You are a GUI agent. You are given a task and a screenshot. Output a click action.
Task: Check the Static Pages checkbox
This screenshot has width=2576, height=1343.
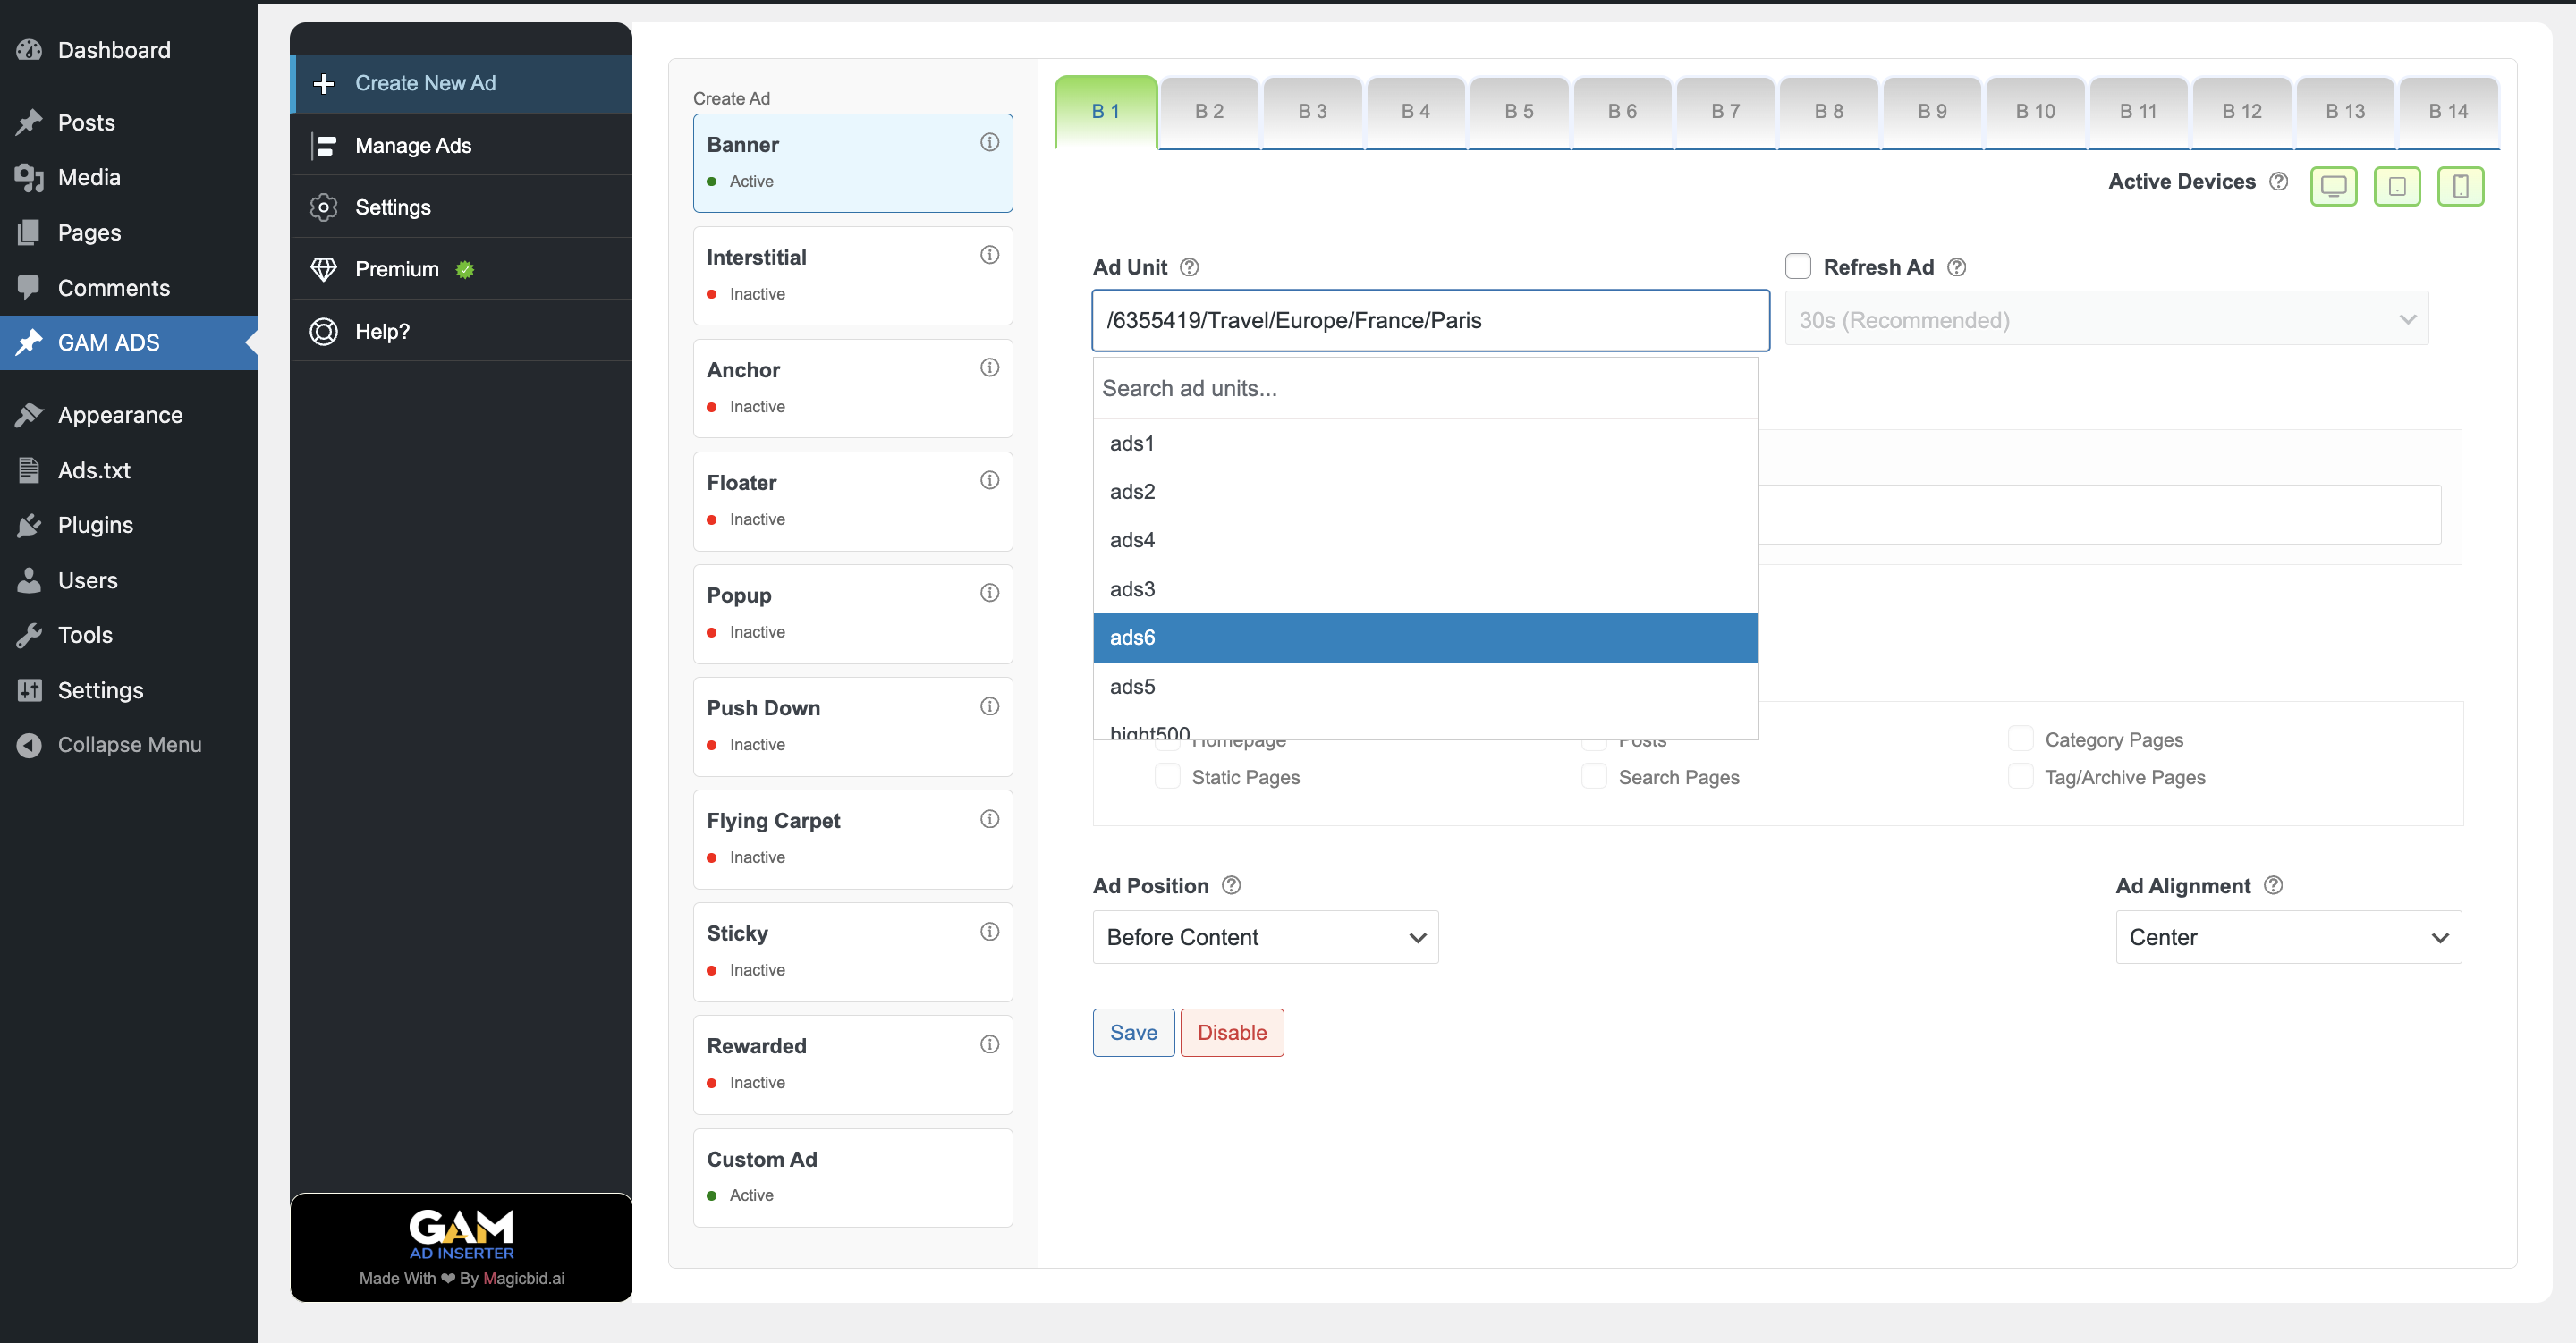[x=1167, y=776]
